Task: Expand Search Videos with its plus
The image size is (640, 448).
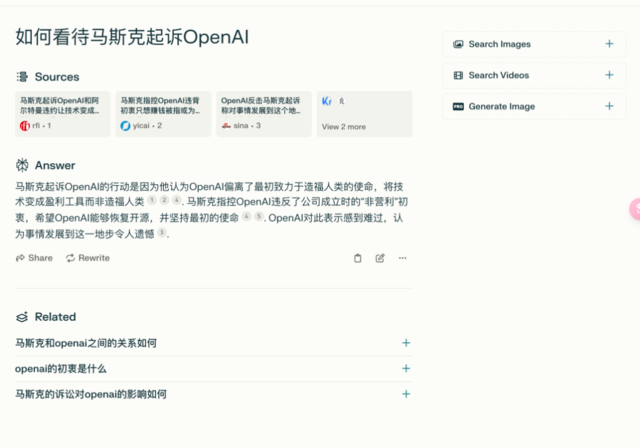Action: pyautogui.click(x=609, y=75)
